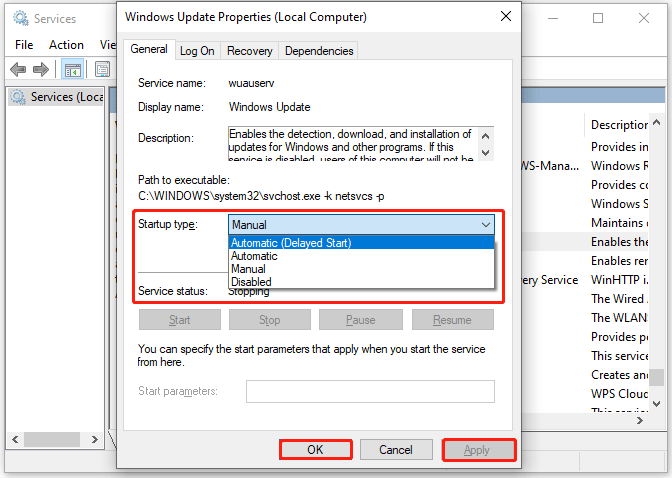This screenshot has height=478, width=672.
Task: Open the Action menu in Services
Action: pyautogui.click(x=66, y=45)
